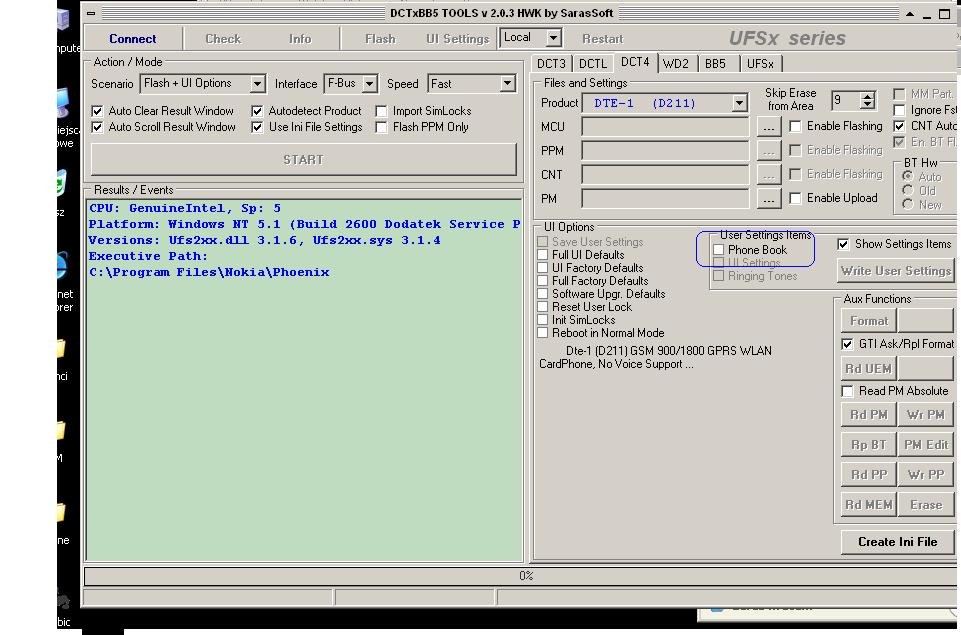Enable Import SimLocks checkbox

tap(381, 111)
